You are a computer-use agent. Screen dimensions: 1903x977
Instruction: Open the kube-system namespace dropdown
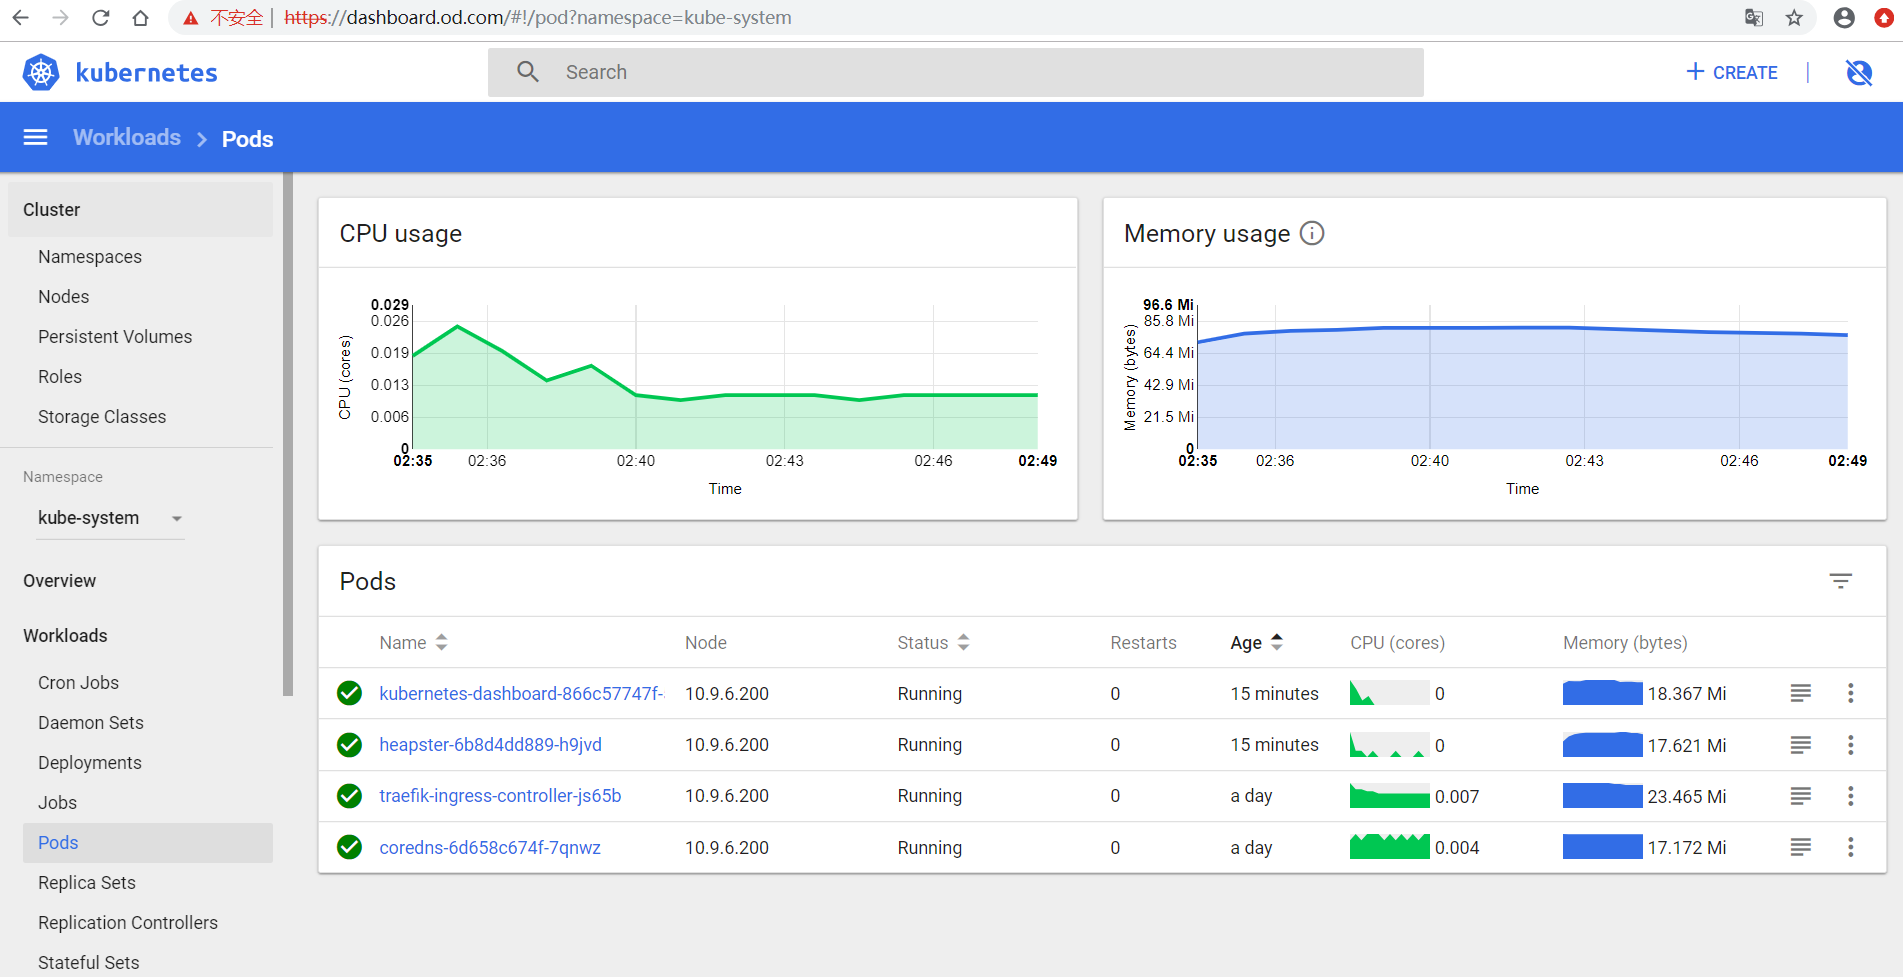click(110, 518)
